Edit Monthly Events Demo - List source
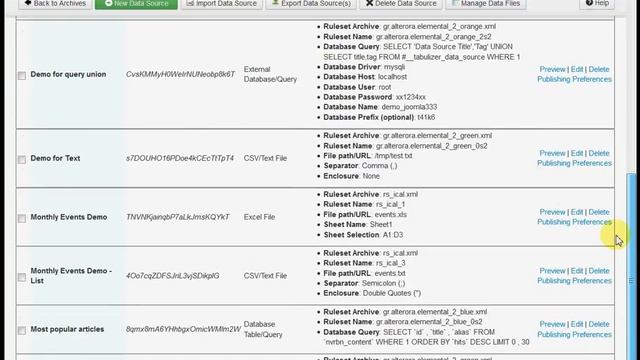The image size is (640, 360). [577, 271]
